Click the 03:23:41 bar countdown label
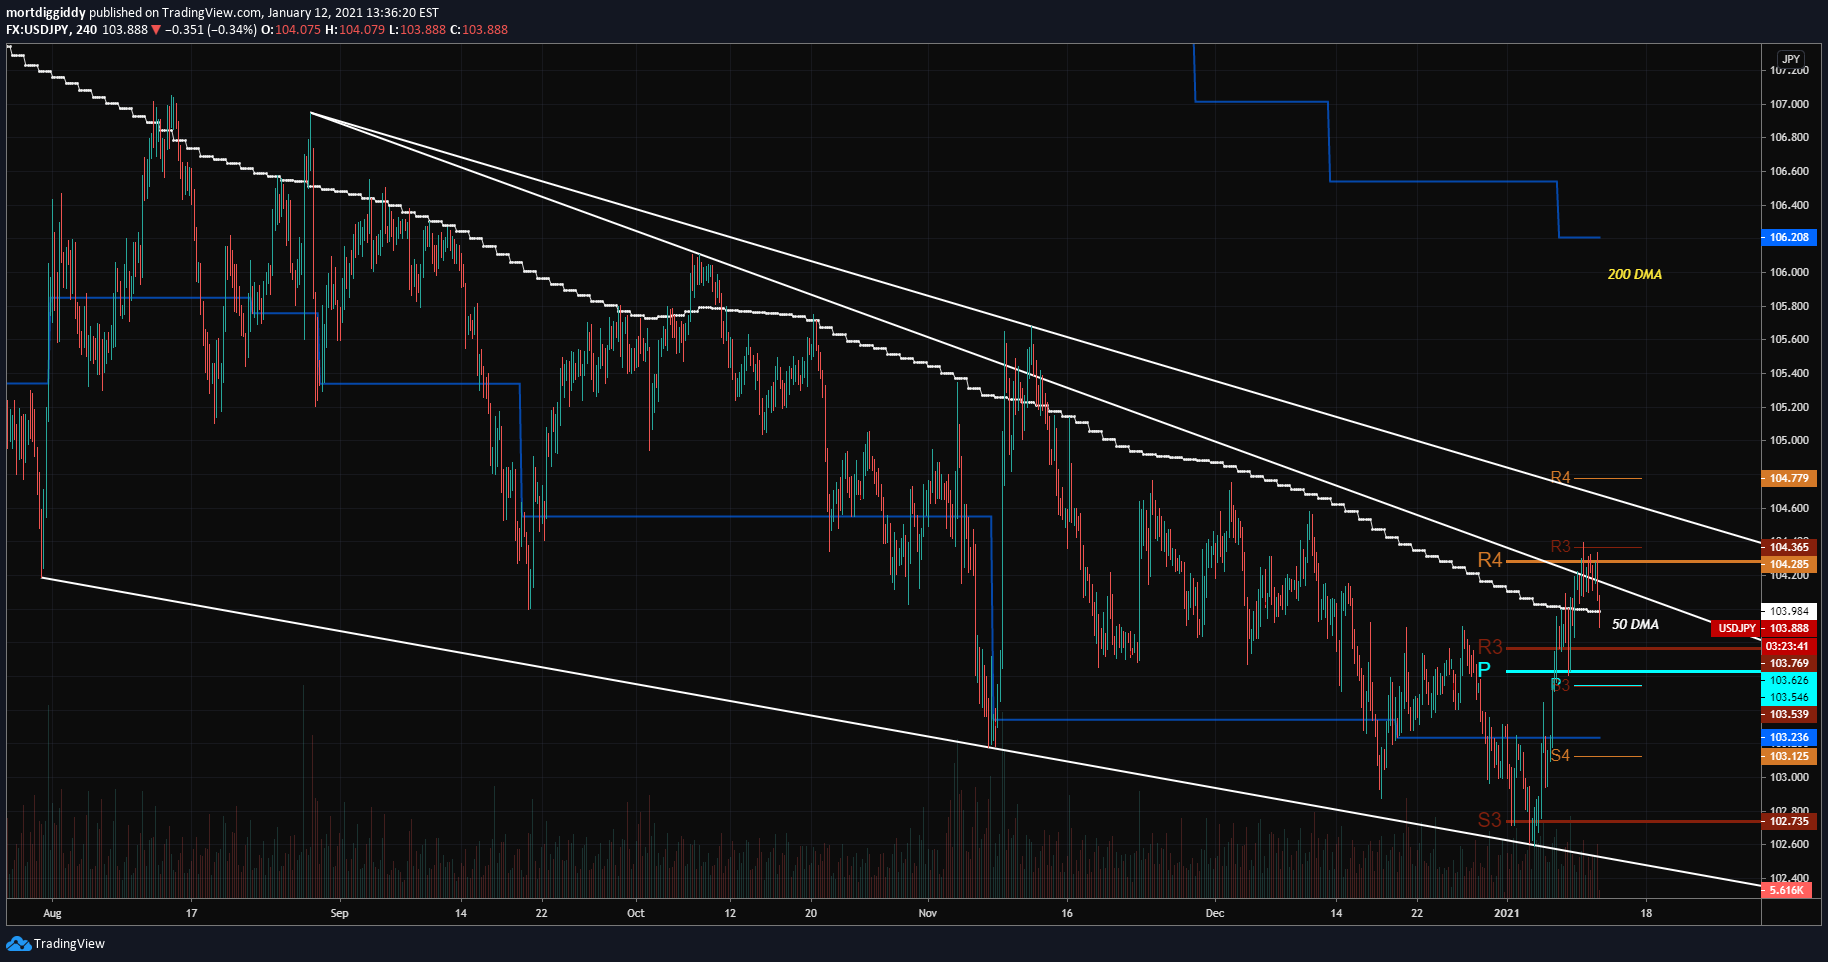Image resolution: width=1828 pixels, height=962 pixels. [x=1789, y=646]
